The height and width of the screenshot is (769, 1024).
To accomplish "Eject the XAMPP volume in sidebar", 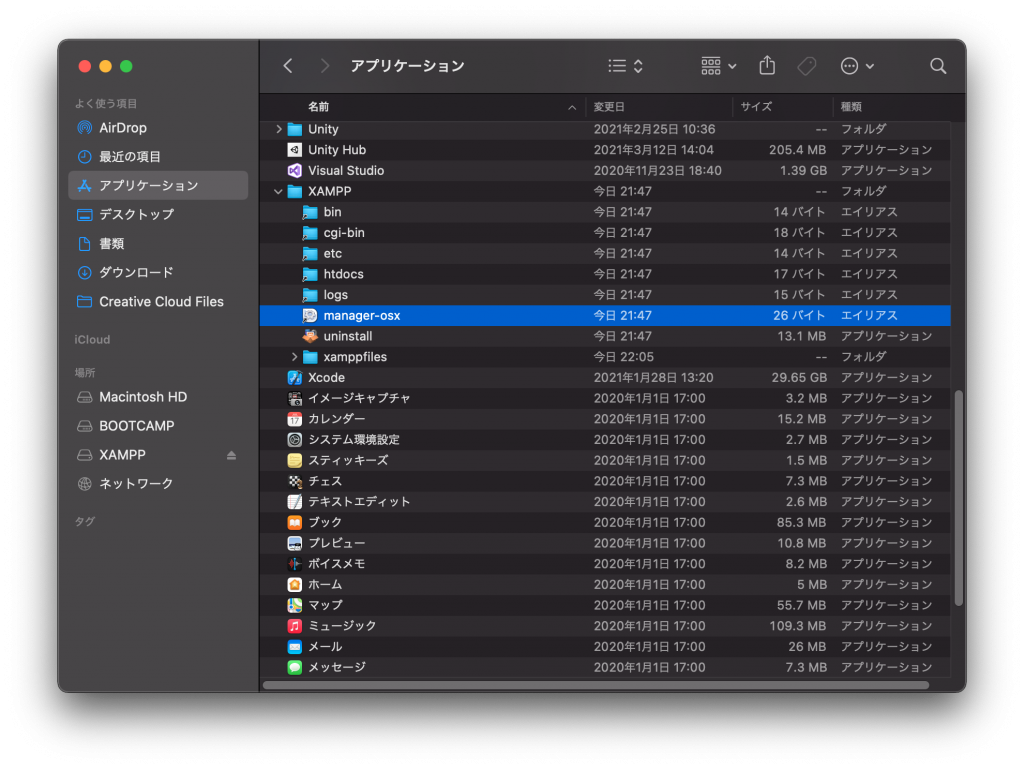I will pos(232,455).
